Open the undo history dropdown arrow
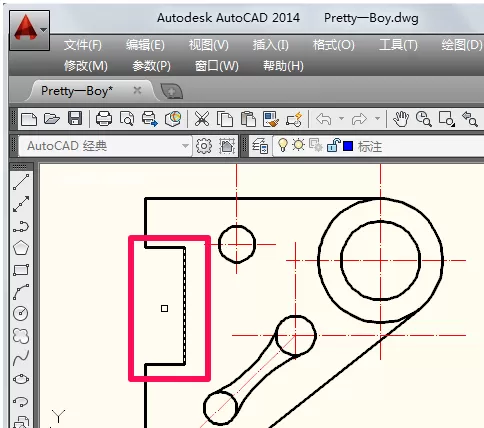This screenshot has height=428, width=484. coord(341,119)
